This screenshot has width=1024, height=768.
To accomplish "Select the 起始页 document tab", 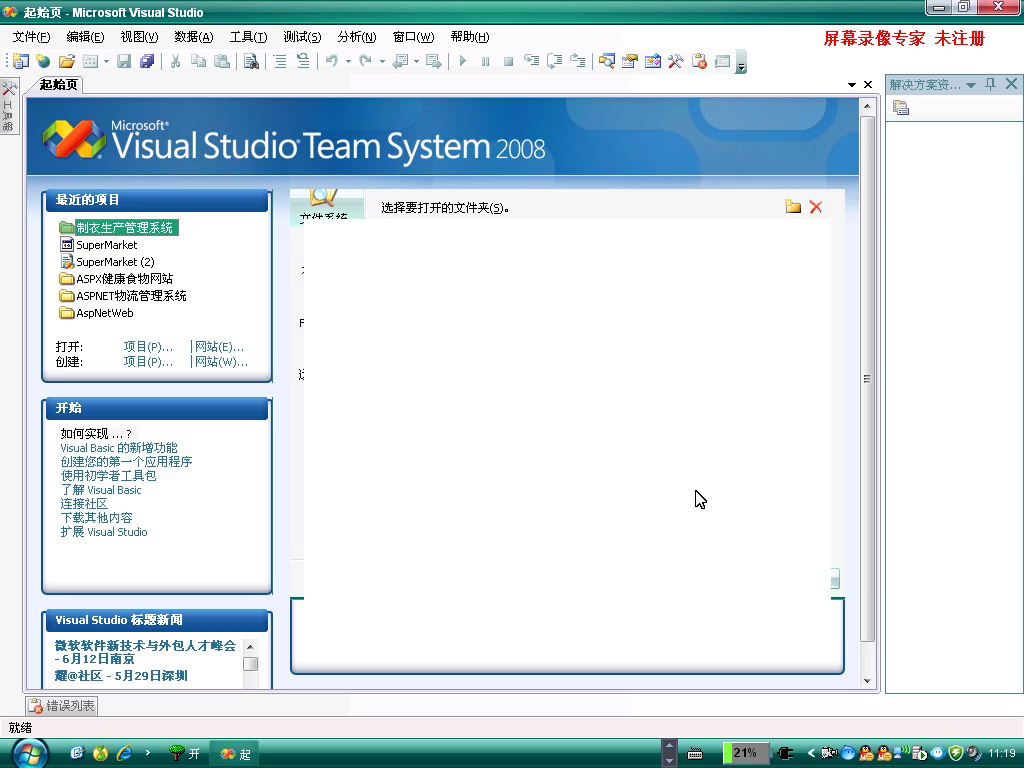I will click(58, 84).
